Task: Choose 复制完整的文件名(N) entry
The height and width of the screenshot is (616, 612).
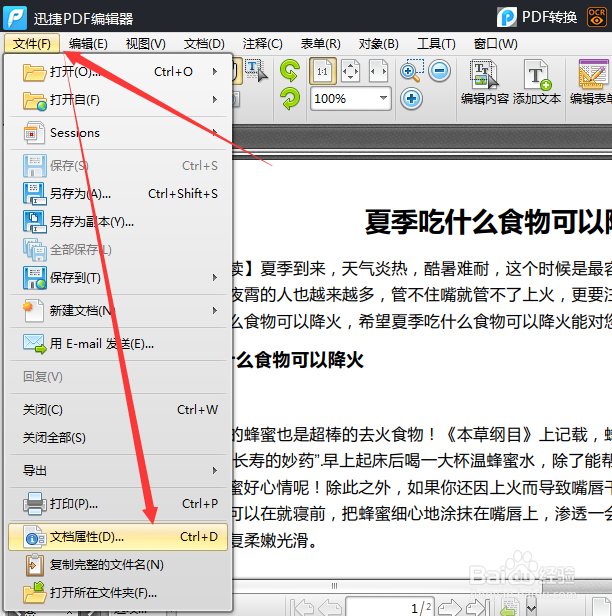Action: click(x=118, y=565)
